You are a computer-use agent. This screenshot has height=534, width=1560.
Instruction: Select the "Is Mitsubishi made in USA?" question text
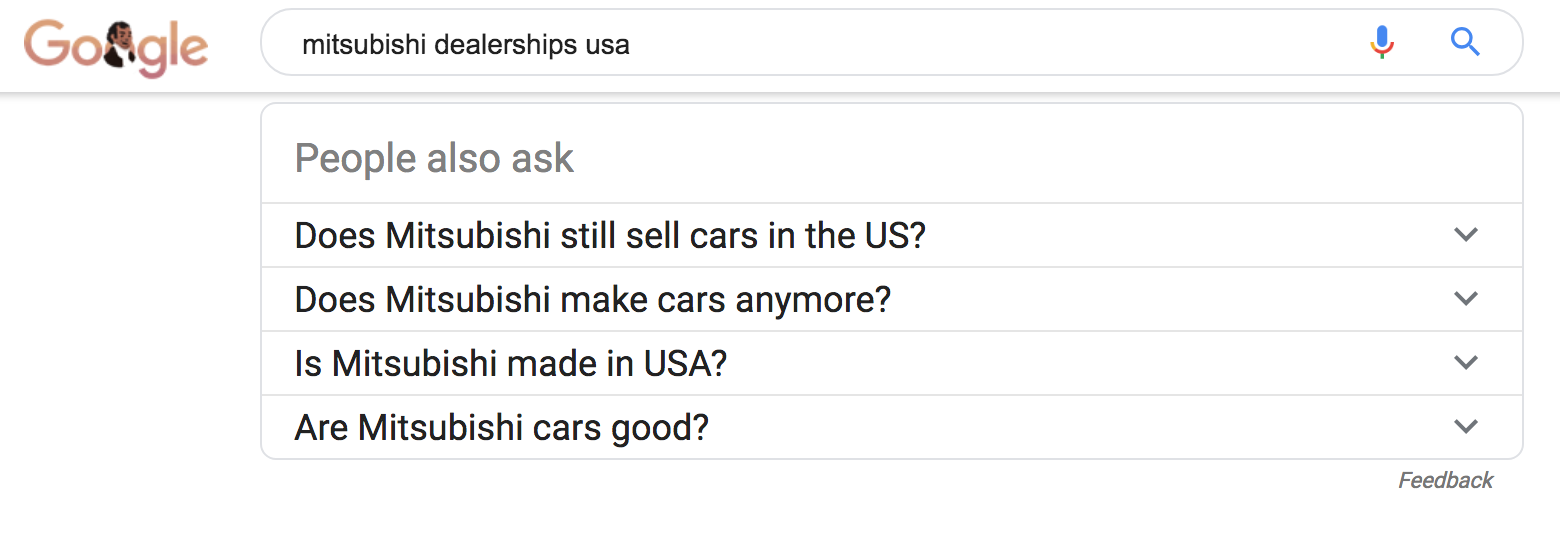pos(510,364)
